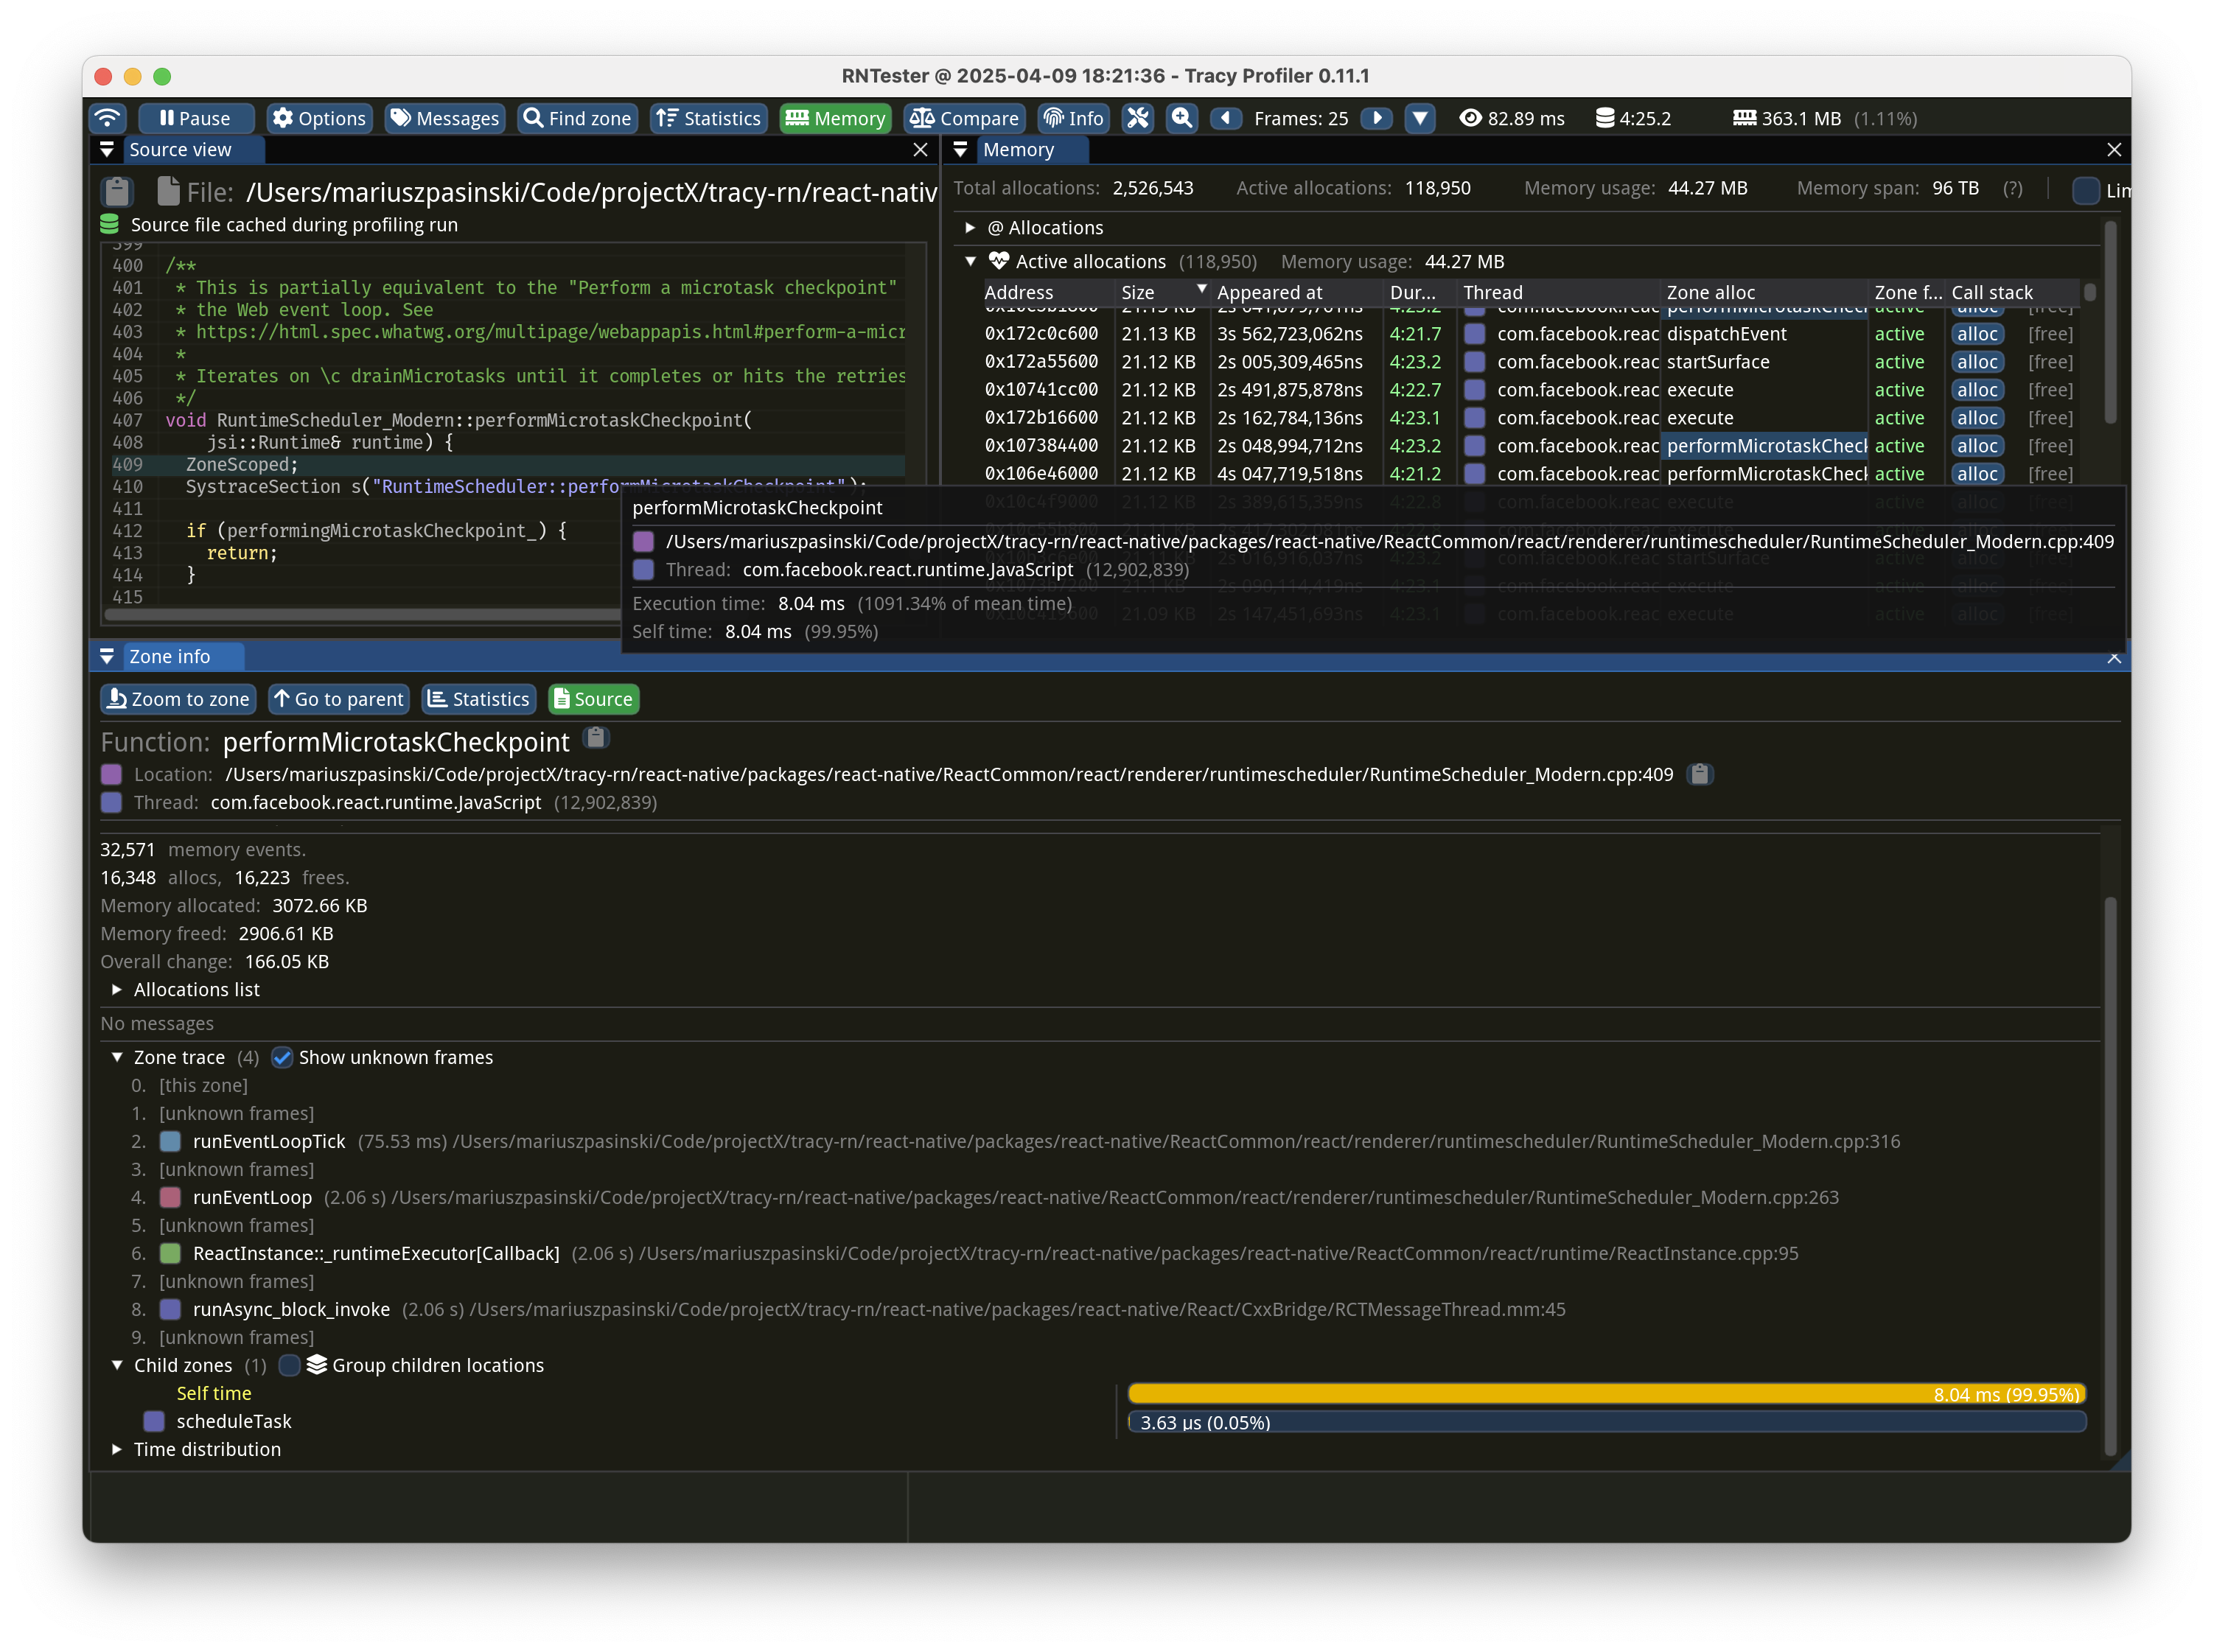The image size is (2214, 1652).
Task: Open the tools wrench icon button
Action: pos(1137,118)
